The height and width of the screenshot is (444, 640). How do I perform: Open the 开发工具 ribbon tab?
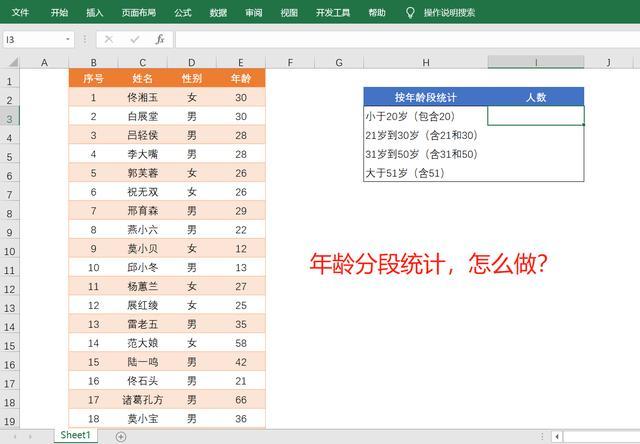pyautogui.click(x=333, y=13)
